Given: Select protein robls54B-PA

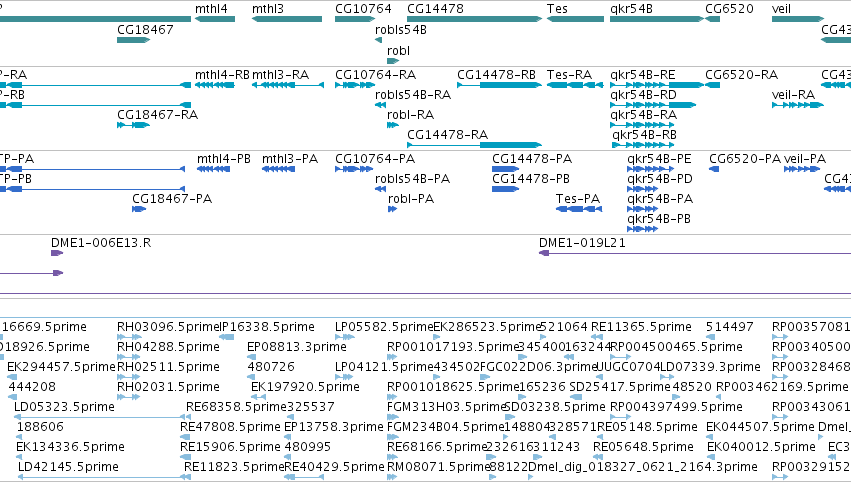Looking at the screenshot, I should pos(412,179).
